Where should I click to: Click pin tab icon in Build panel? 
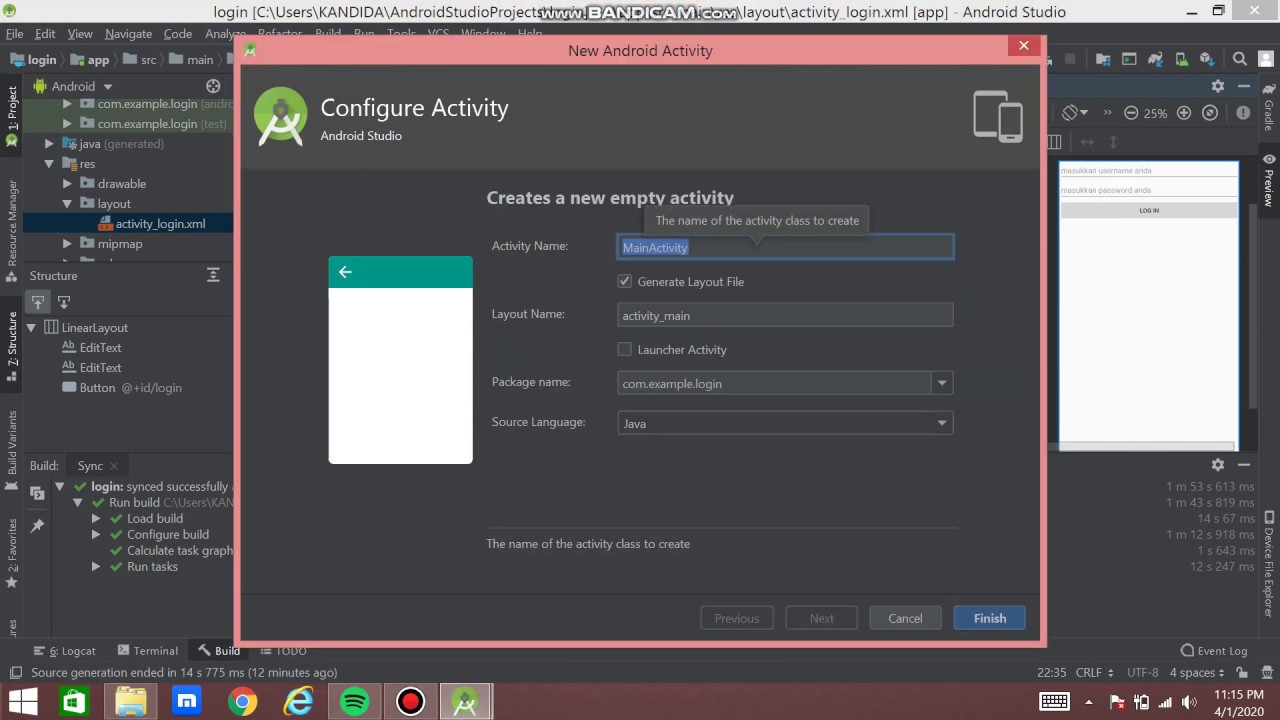37,525
